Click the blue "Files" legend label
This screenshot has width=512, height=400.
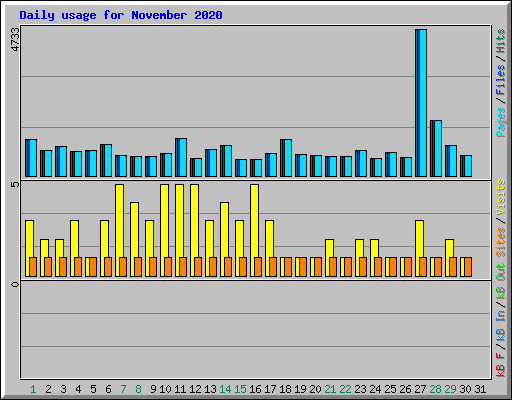click(x=501, y=79)
